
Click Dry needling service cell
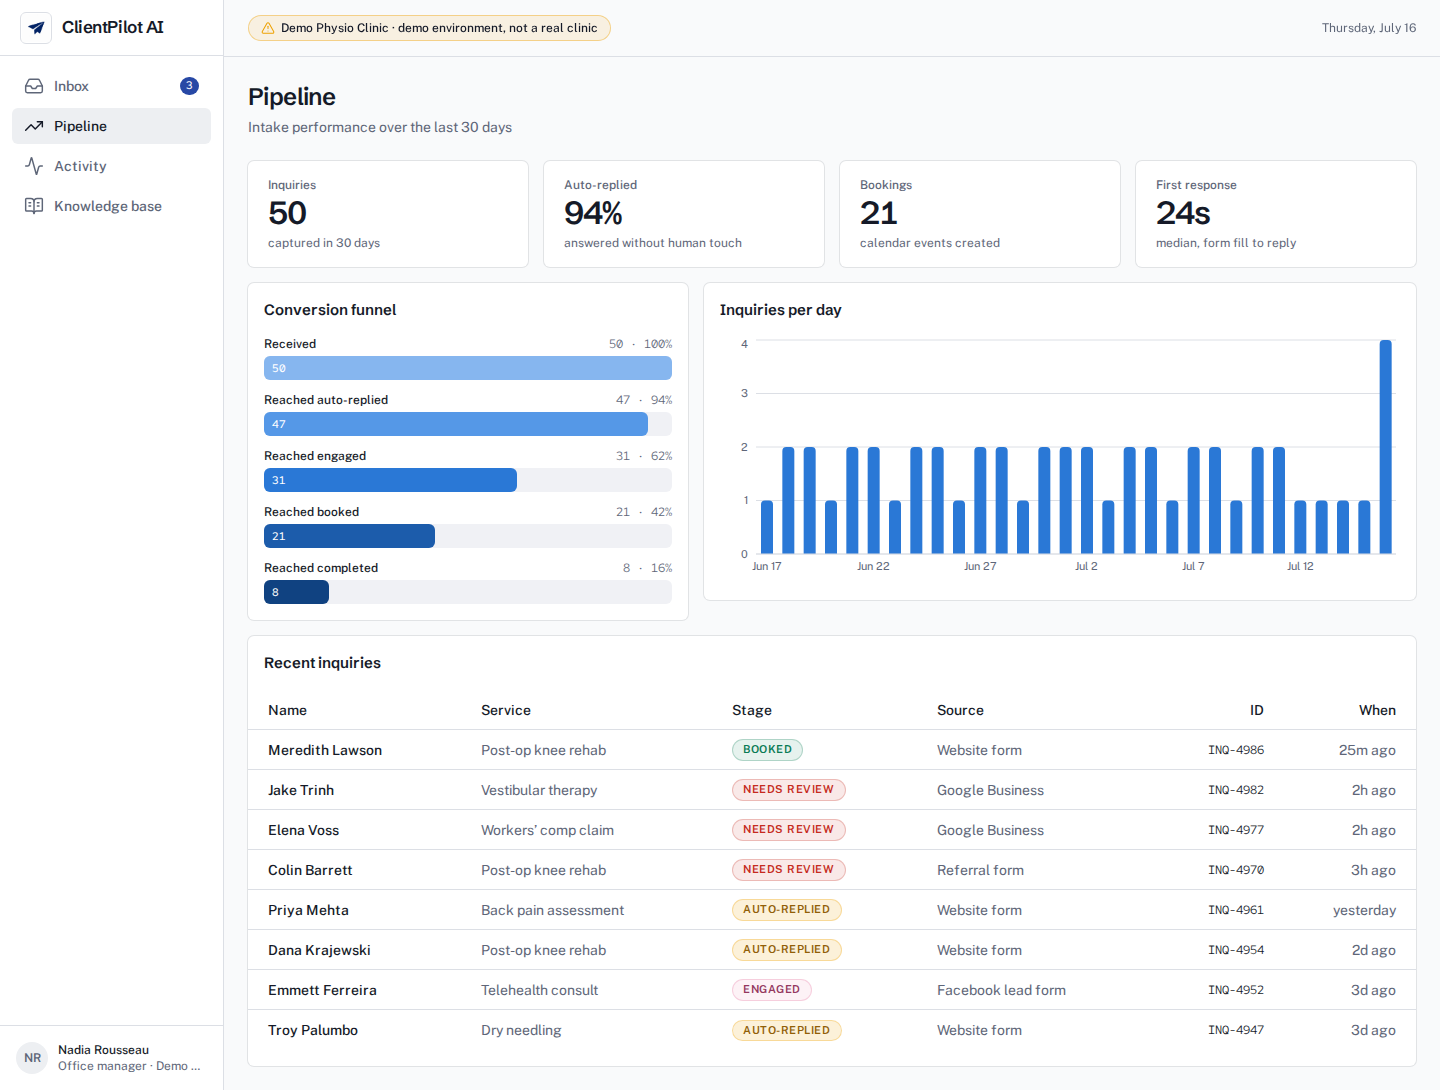tap(521, 1030)
